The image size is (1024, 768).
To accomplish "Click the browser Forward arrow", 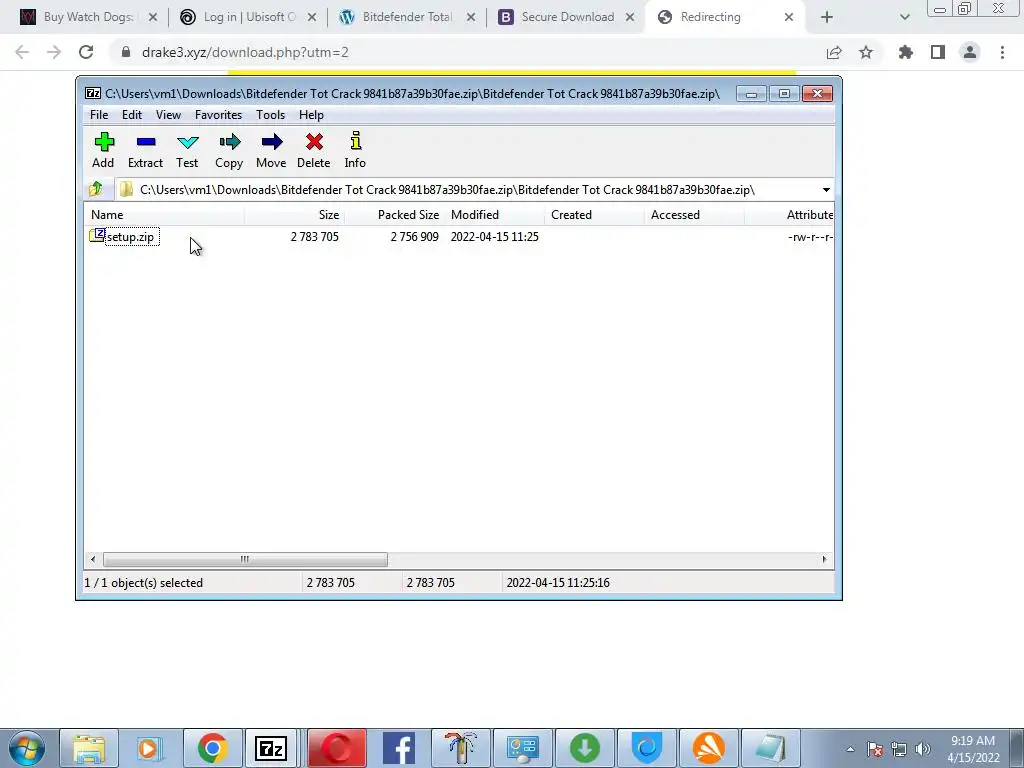I will coord(54,52).
